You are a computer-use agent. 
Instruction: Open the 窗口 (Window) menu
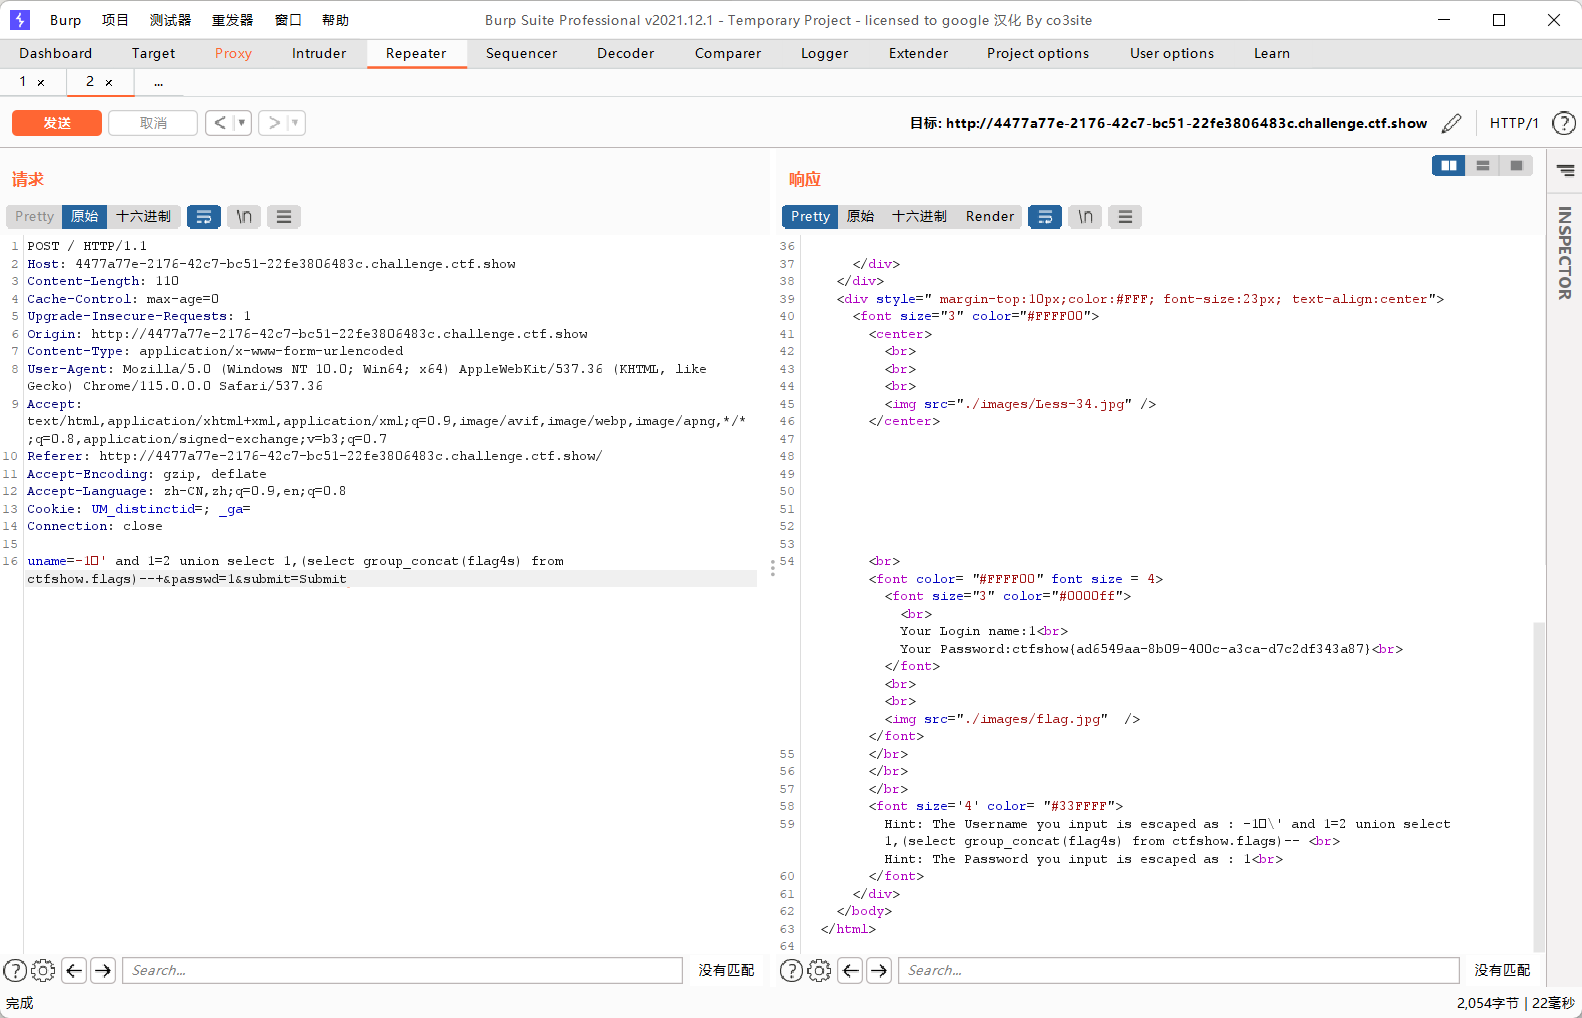point(288,20)
